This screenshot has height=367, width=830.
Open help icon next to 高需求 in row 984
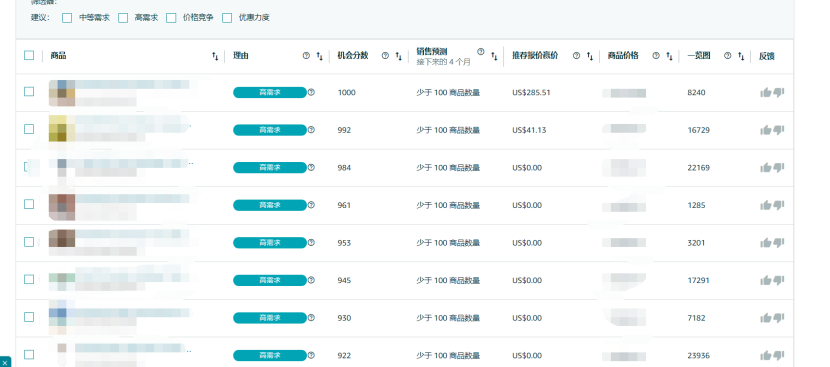311,167
